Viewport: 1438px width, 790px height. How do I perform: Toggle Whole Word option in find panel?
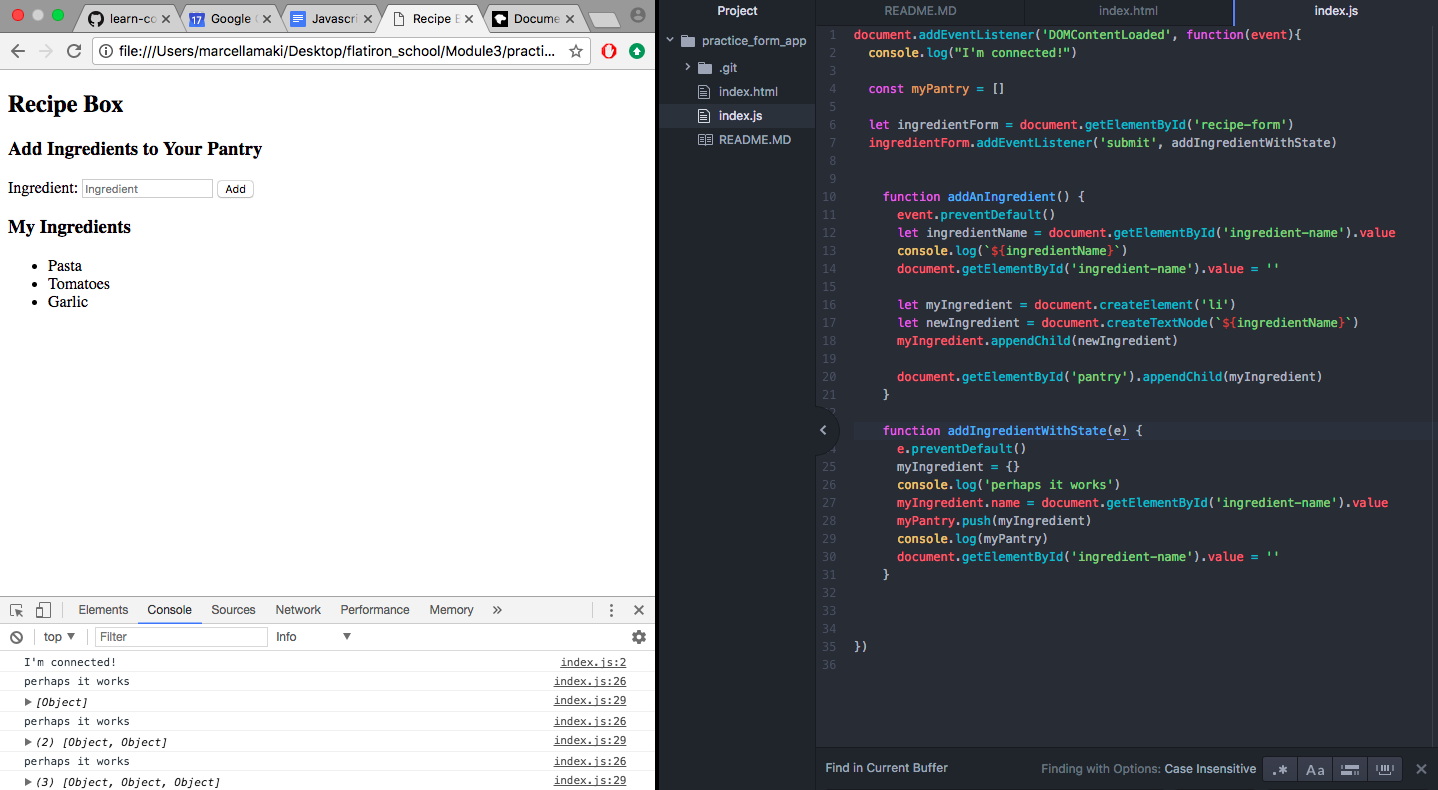[1385, 769]
